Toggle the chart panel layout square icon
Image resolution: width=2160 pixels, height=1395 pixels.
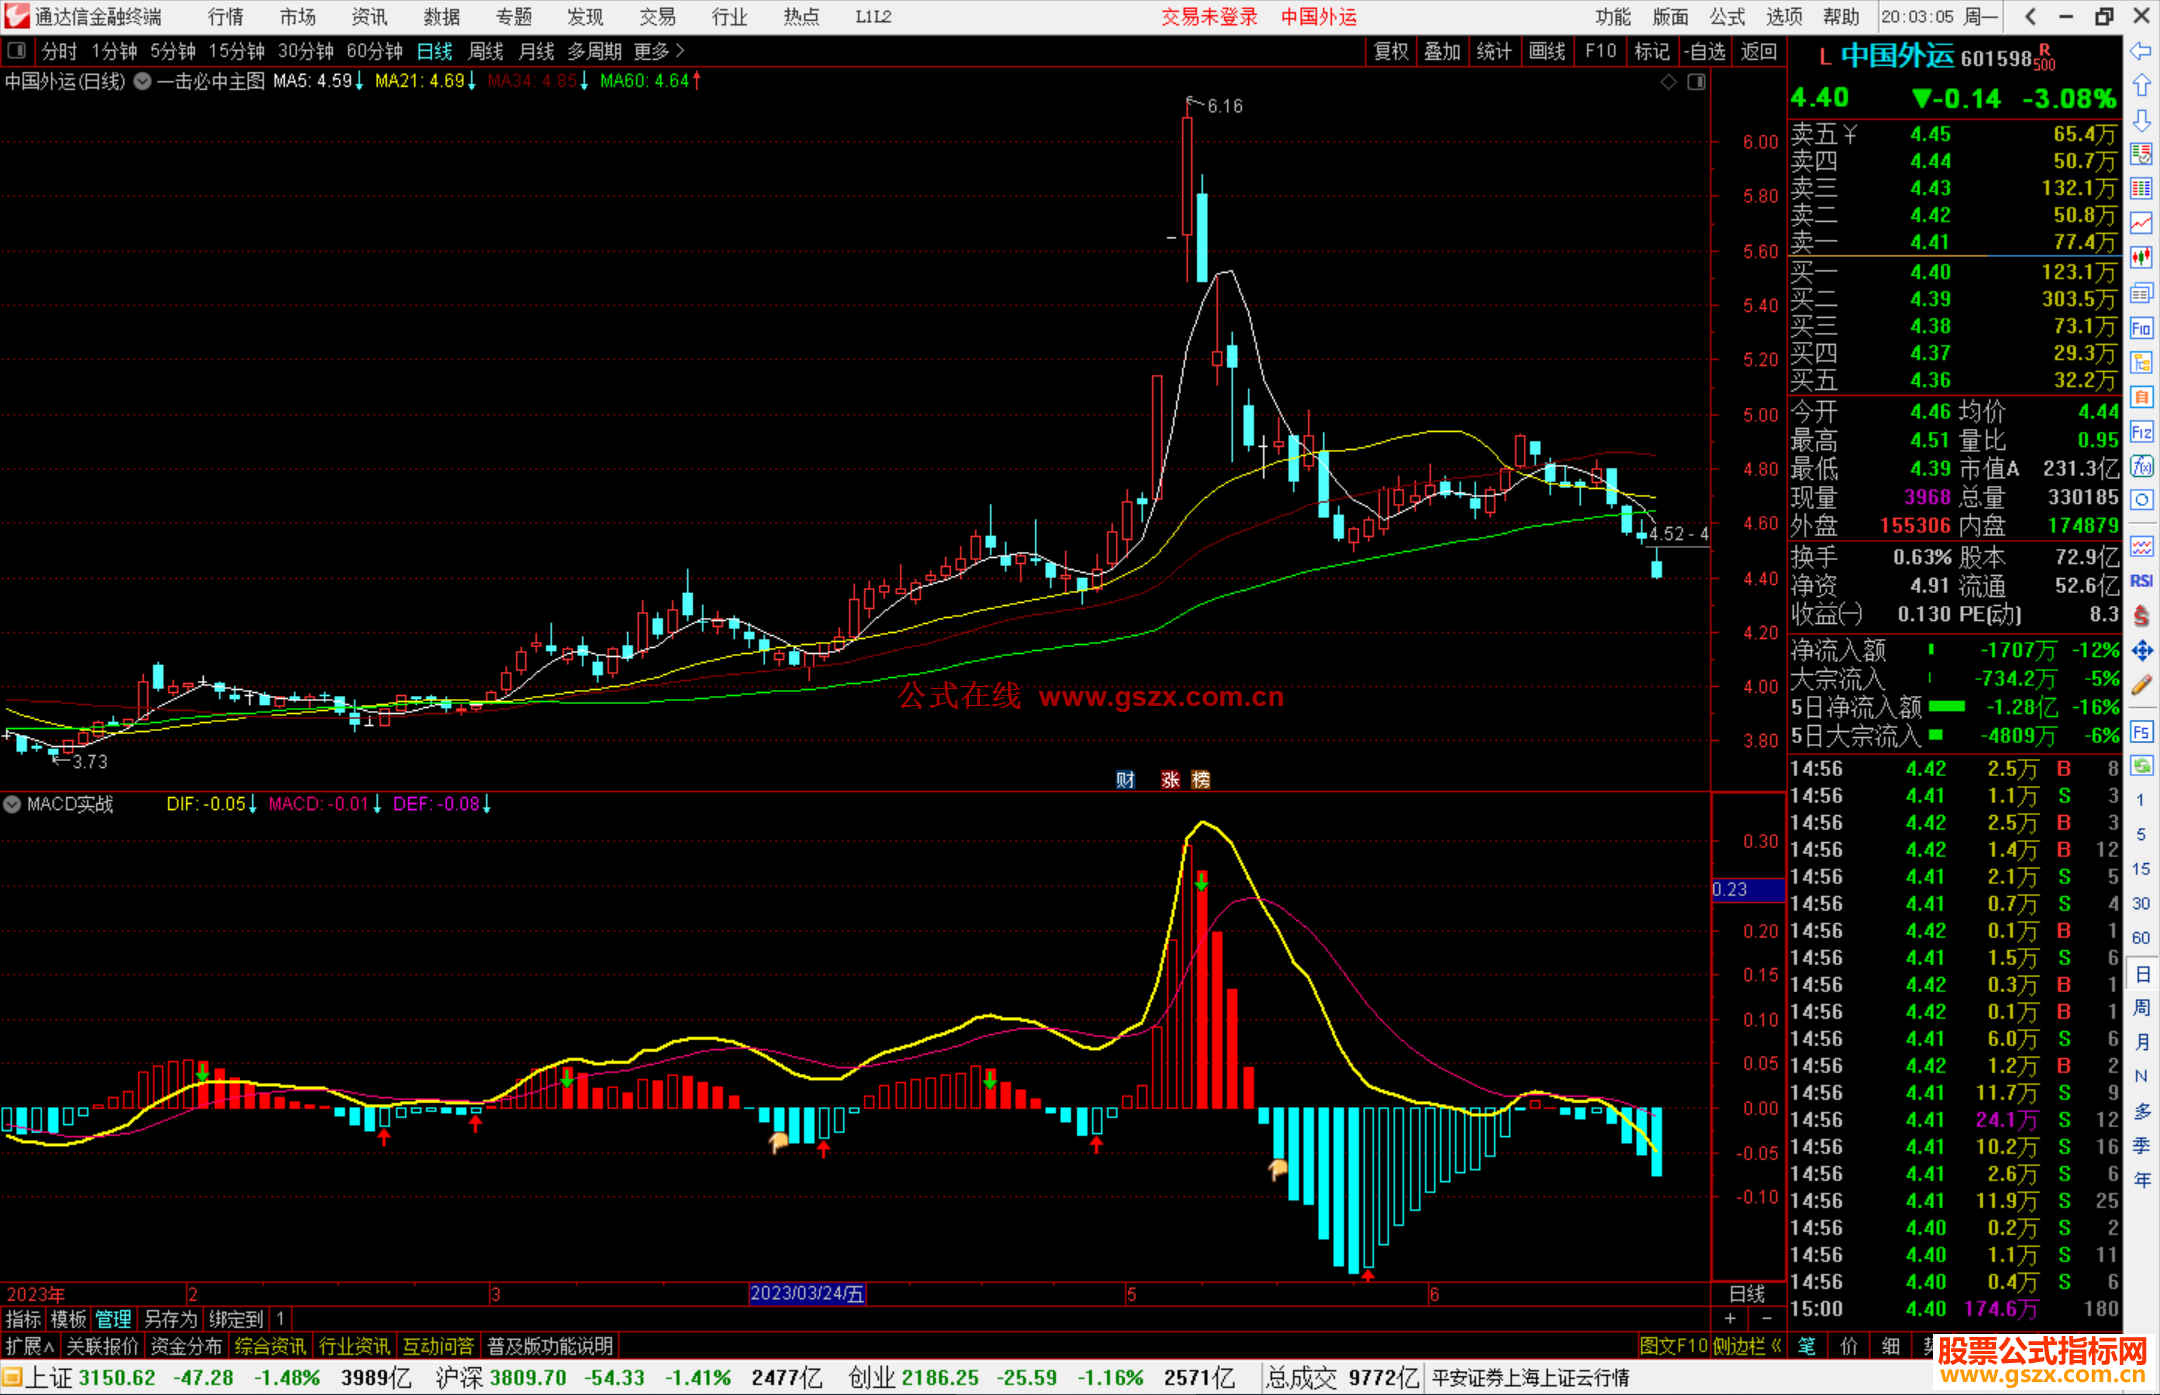[x=1696, y=82]
